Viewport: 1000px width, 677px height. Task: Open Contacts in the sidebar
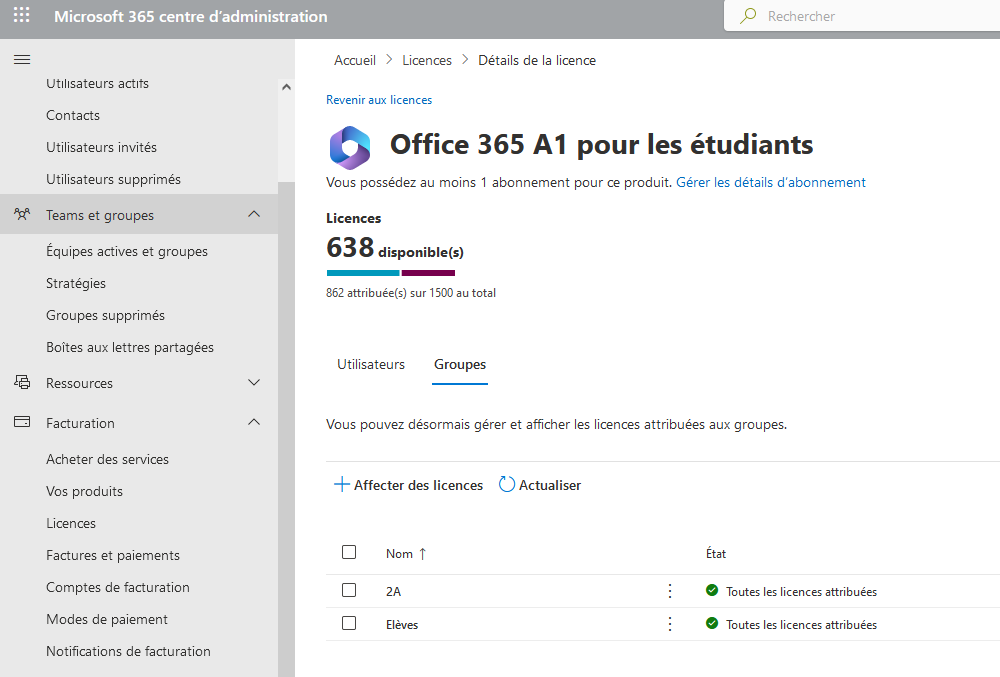pyautogui.click(x=73, y=115)
